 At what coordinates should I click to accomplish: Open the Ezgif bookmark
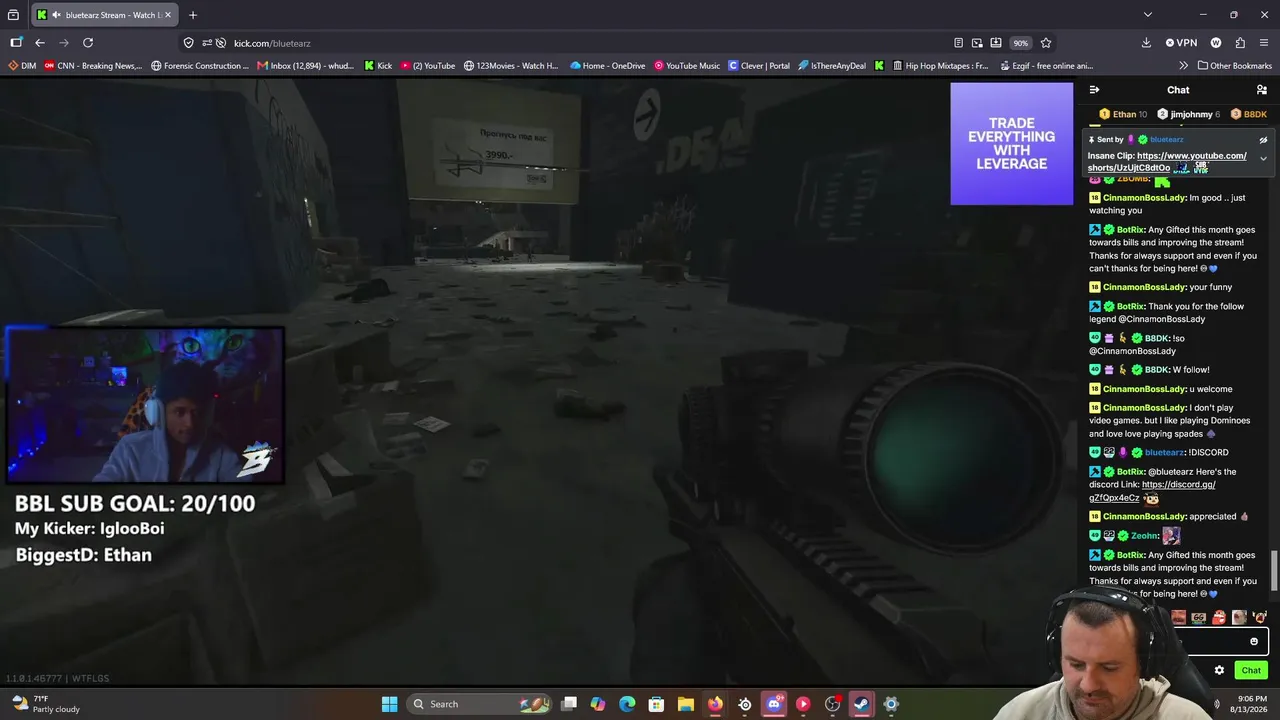(x=1047, y=66)
